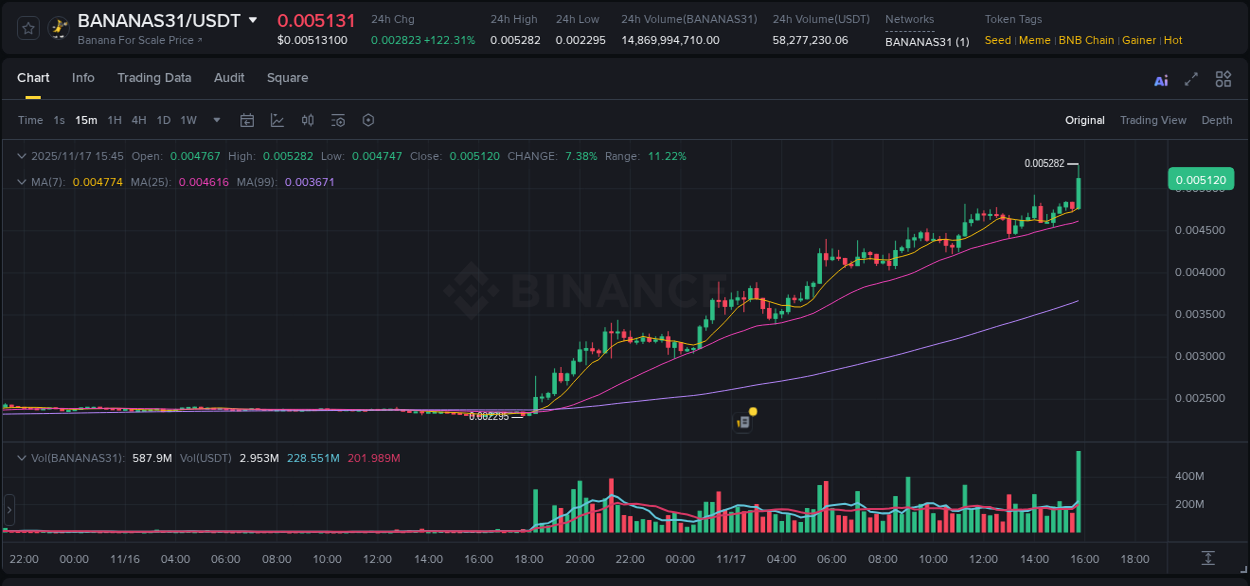Open the widgets grid panel
1250x586 pixels.
[x=1223, y=78]
